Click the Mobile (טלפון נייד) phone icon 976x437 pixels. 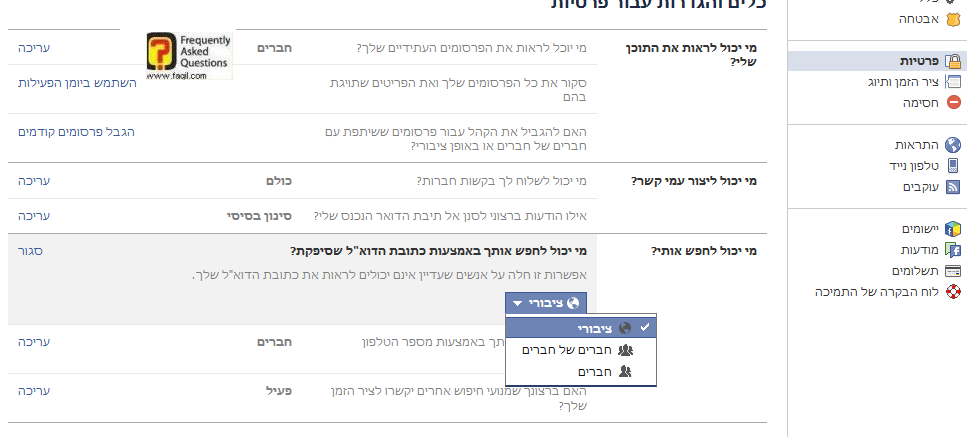(953, 166)
